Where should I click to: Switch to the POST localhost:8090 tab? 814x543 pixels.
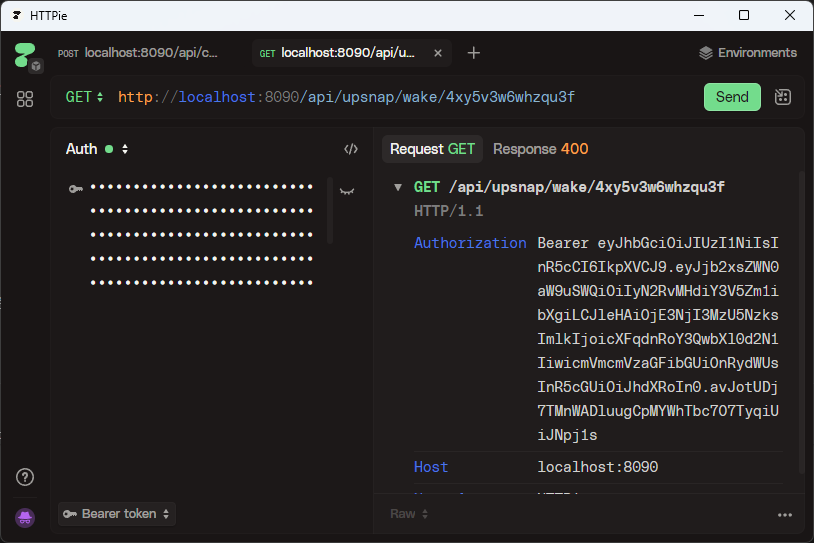point(138,53)
